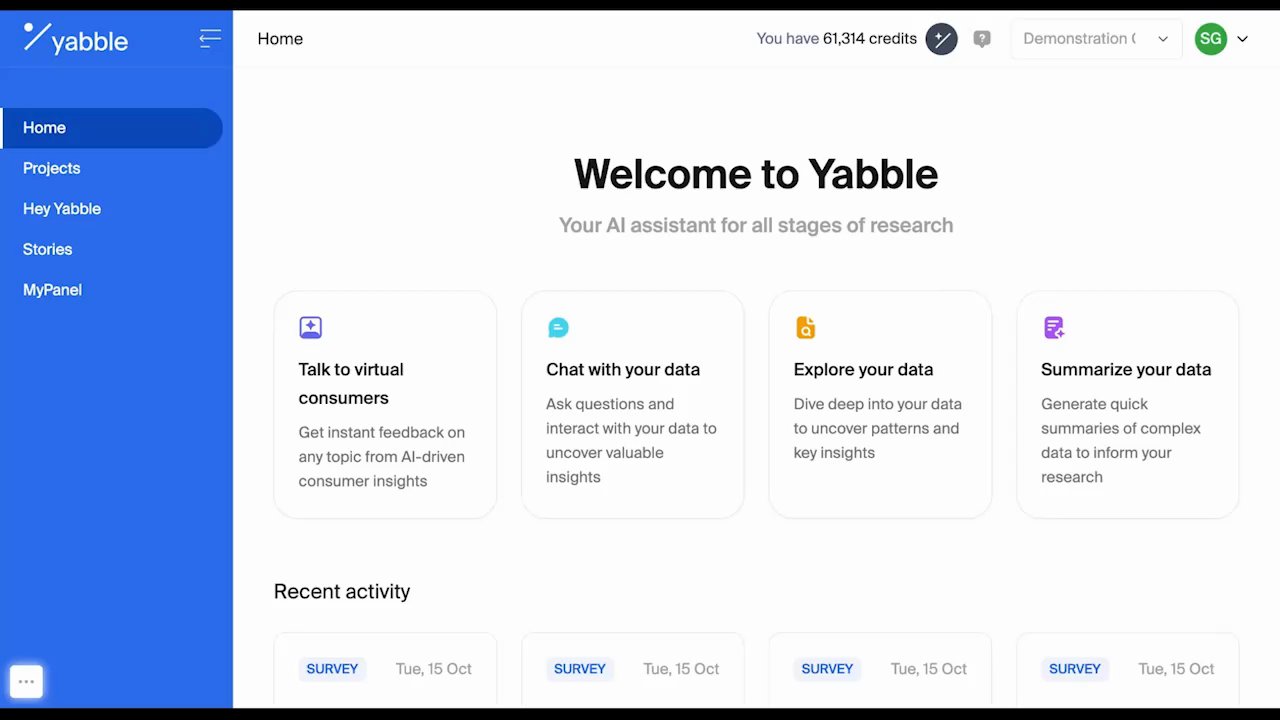The image size is (1280, 720).
Task: Go to Projects in the sidebar
Action: (52, 168)
